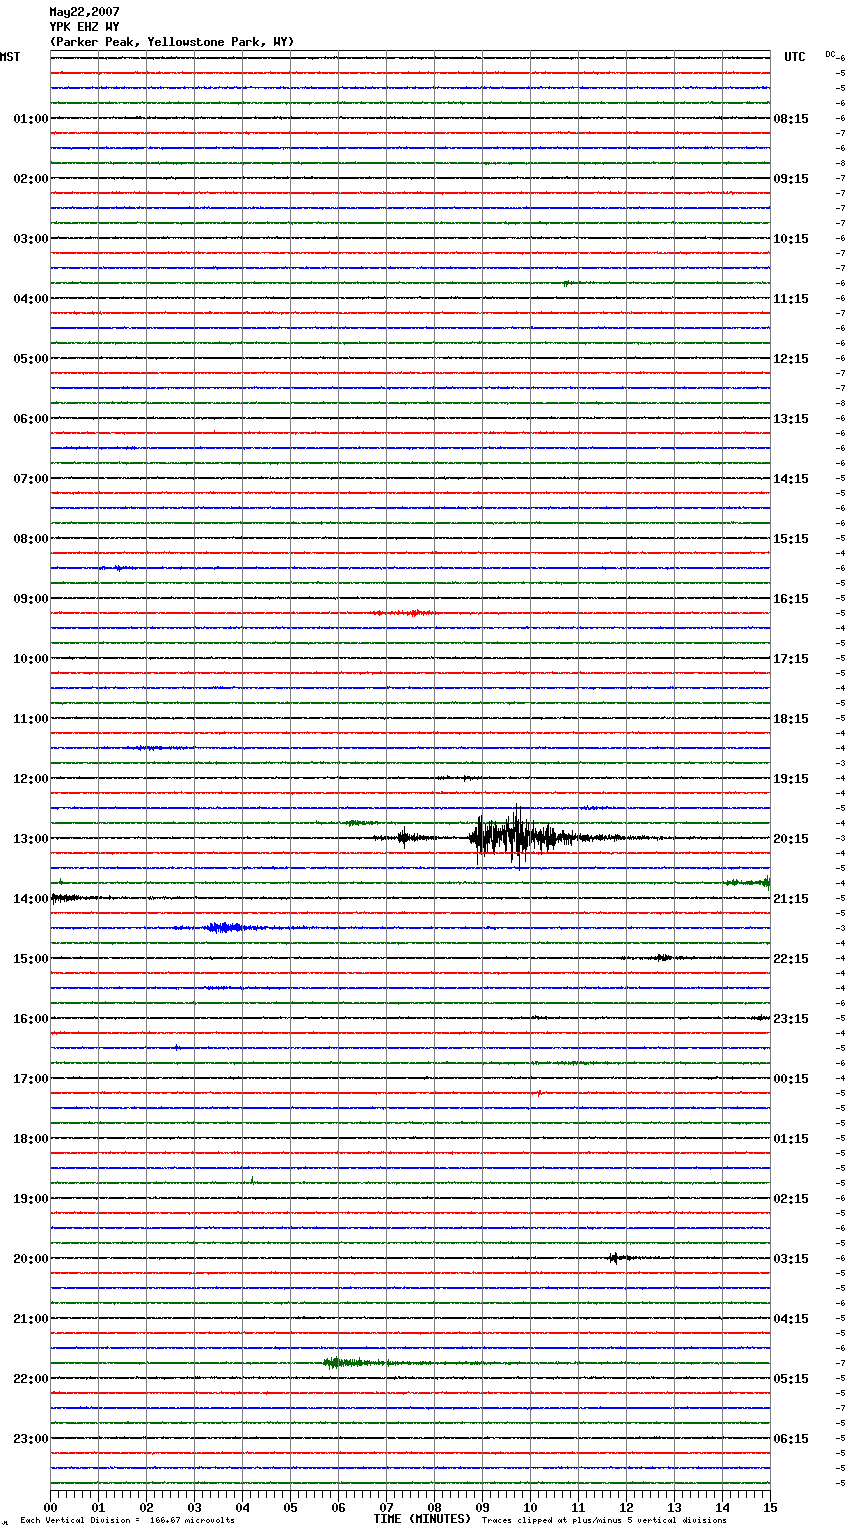Click the 14:15 UTC time label
Viewport: 850px width, 1534px height.
click(791, 479)
